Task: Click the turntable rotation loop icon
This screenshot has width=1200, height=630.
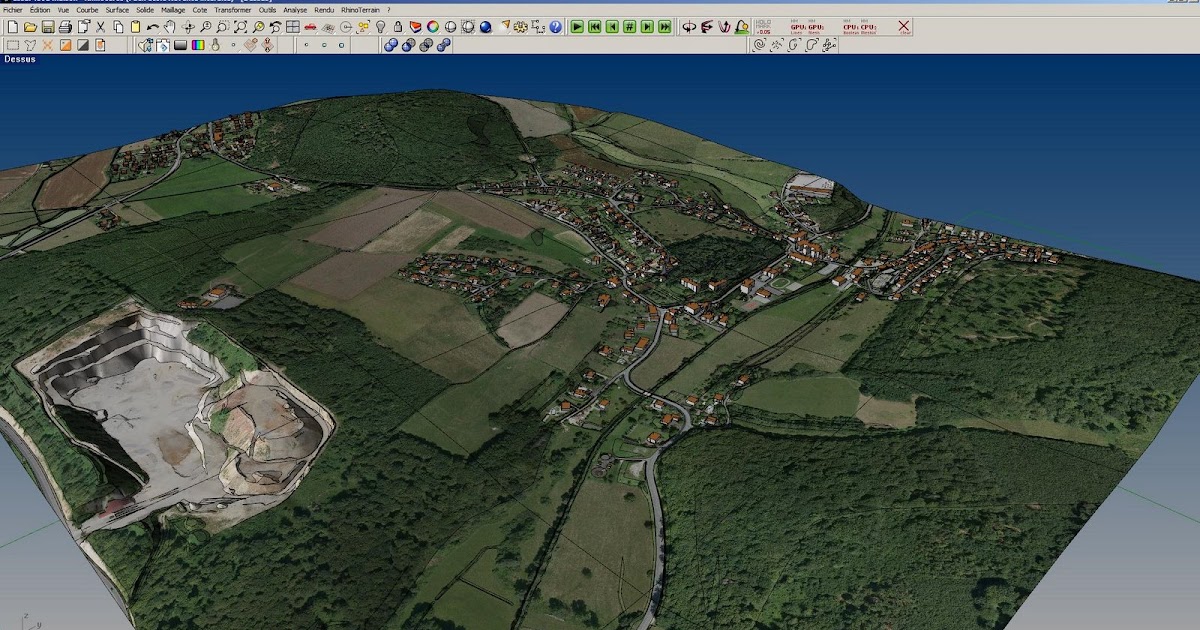Action: coord(689,27)
